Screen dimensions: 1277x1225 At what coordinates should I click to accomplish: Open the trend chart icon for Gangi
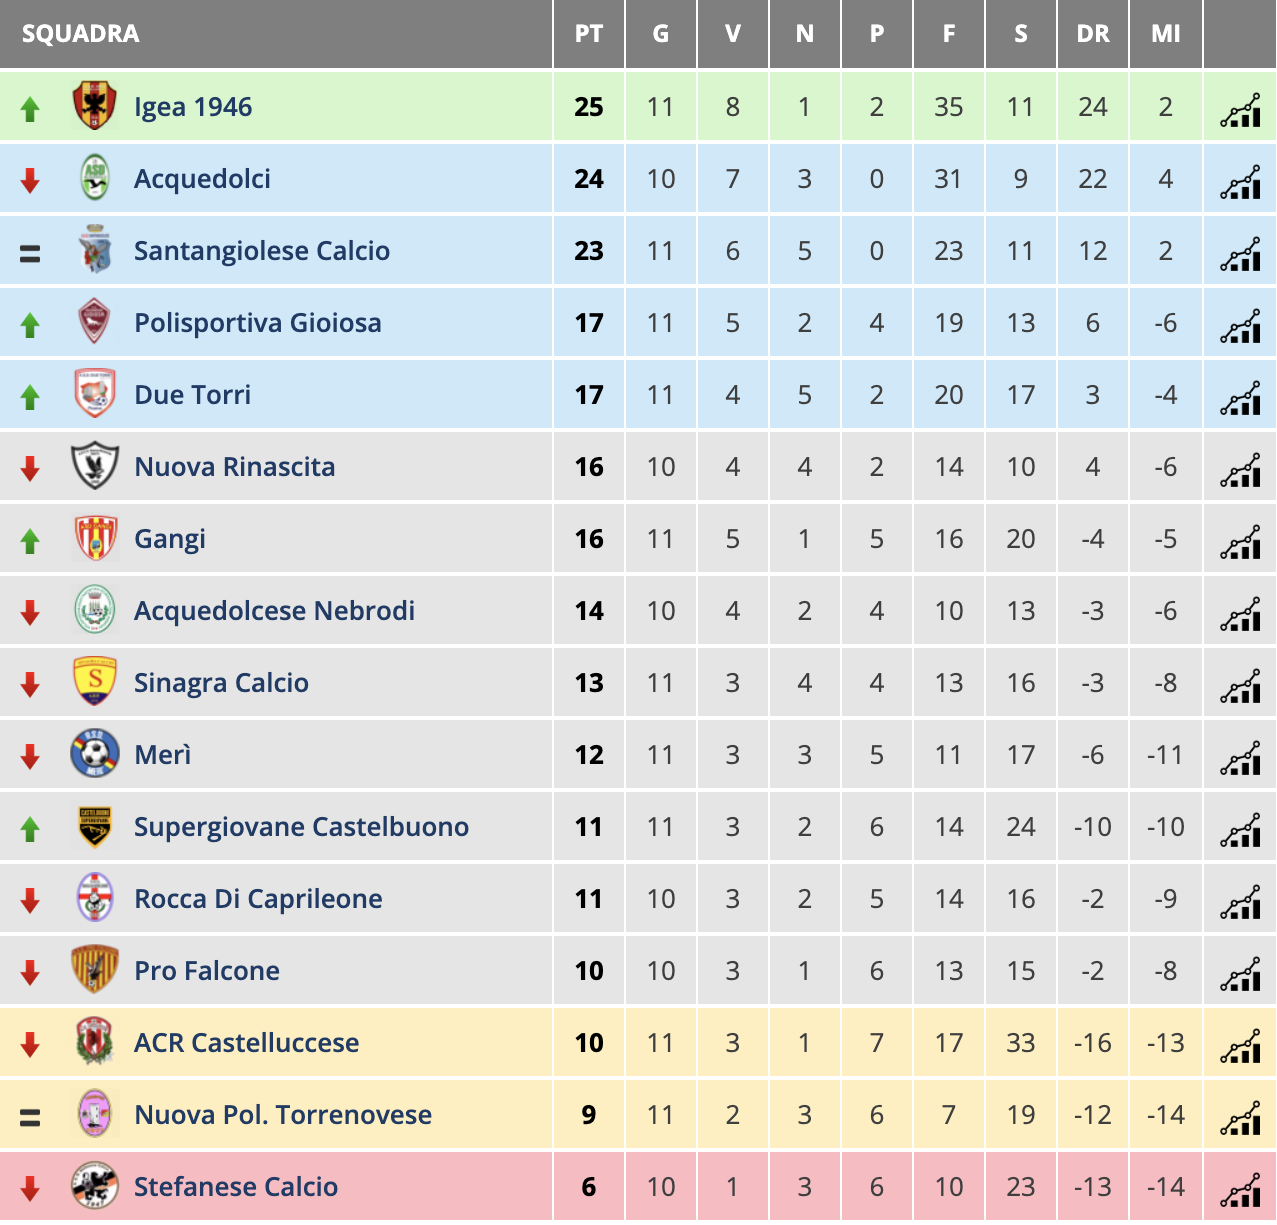tap(1240, 541)
